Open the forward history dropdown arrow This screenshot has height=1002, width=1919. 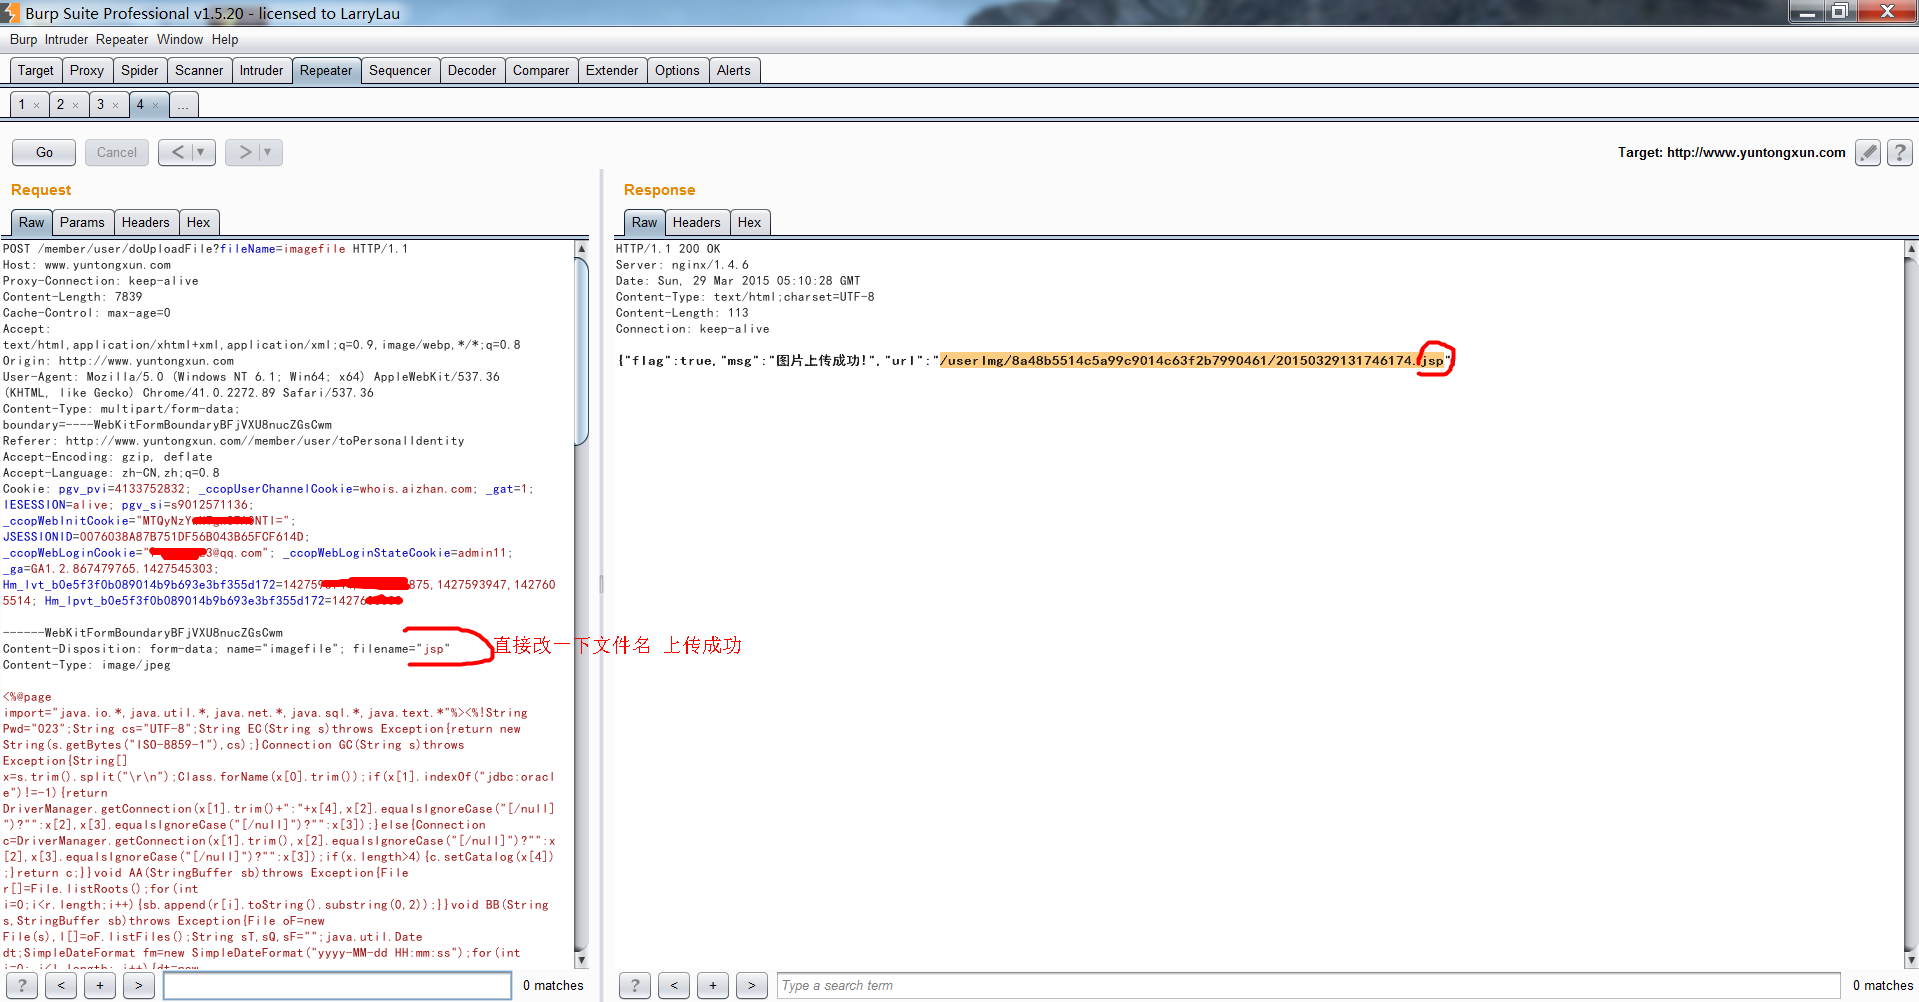269,152
